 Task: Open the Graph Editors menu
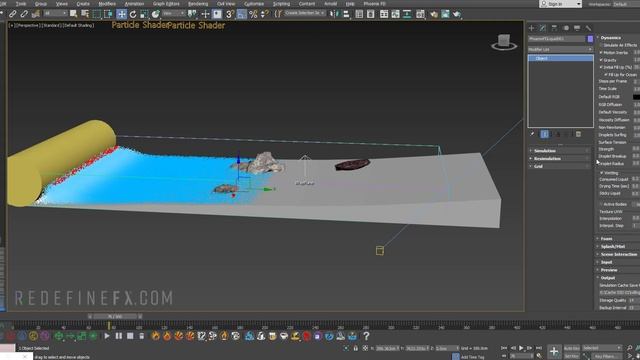click(166, 4)
